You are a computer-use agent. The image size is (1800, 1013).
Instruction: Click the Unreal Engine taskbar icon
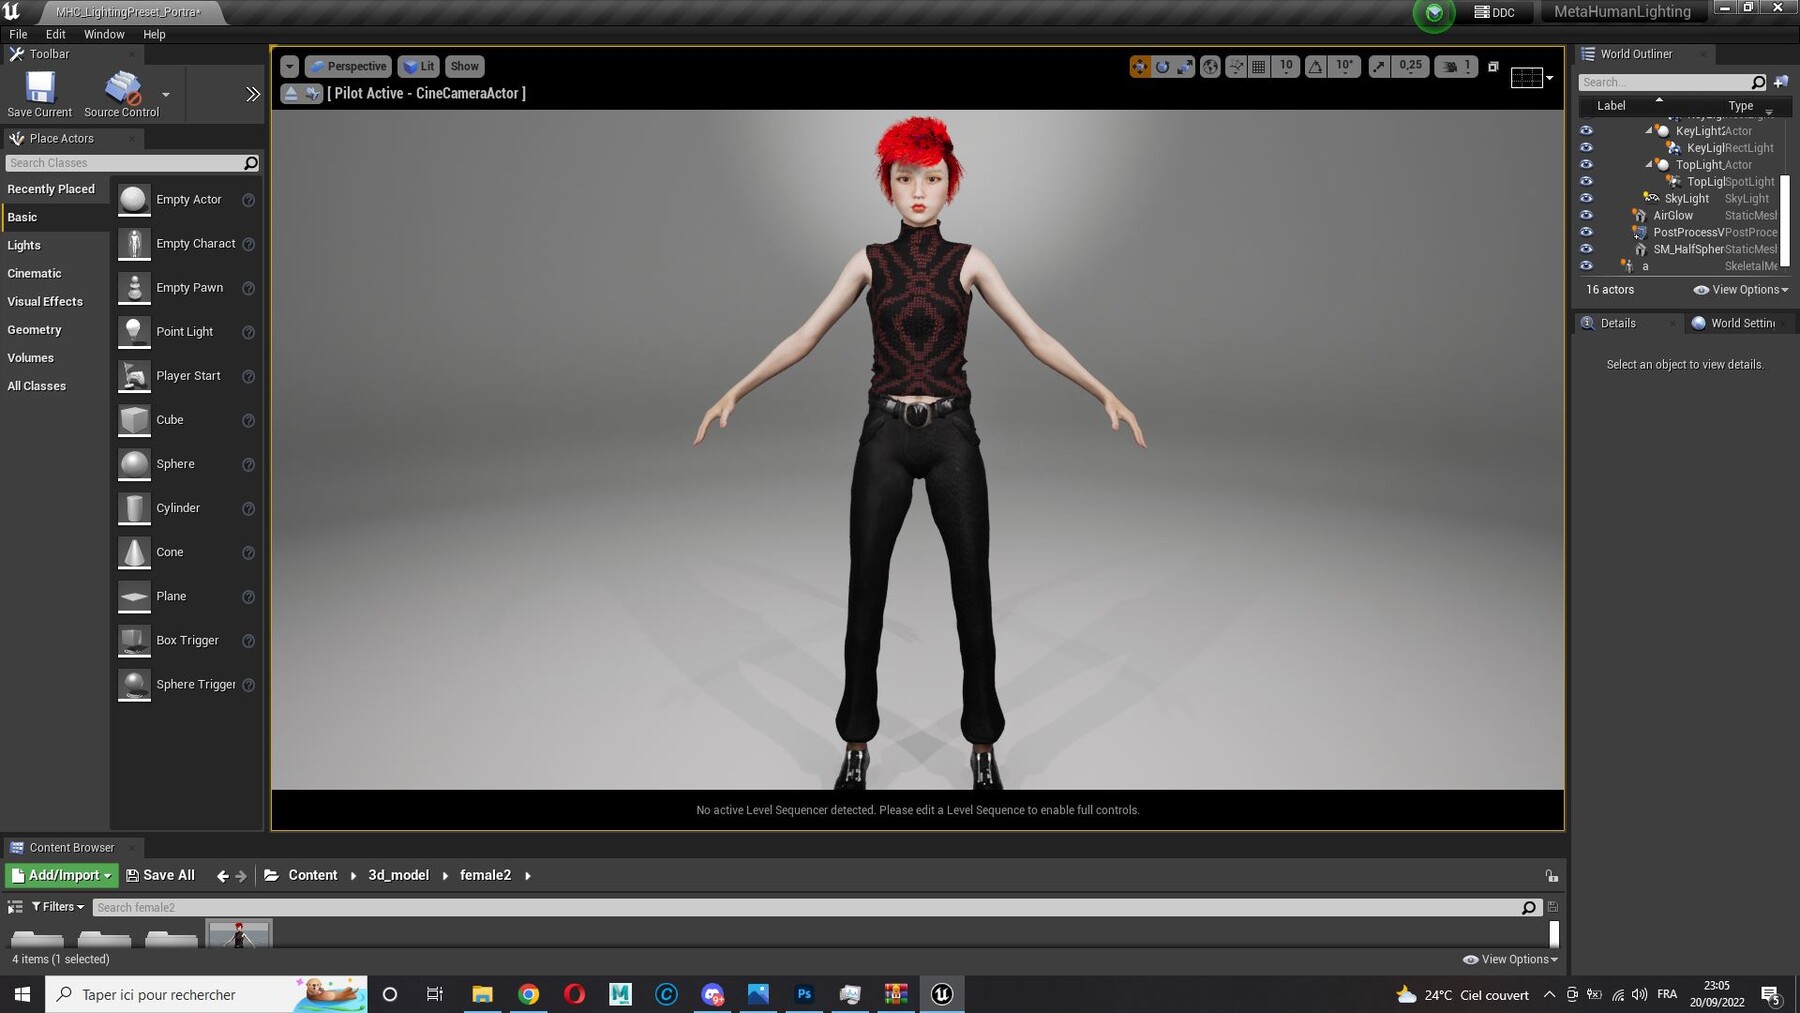pos(942,994)
